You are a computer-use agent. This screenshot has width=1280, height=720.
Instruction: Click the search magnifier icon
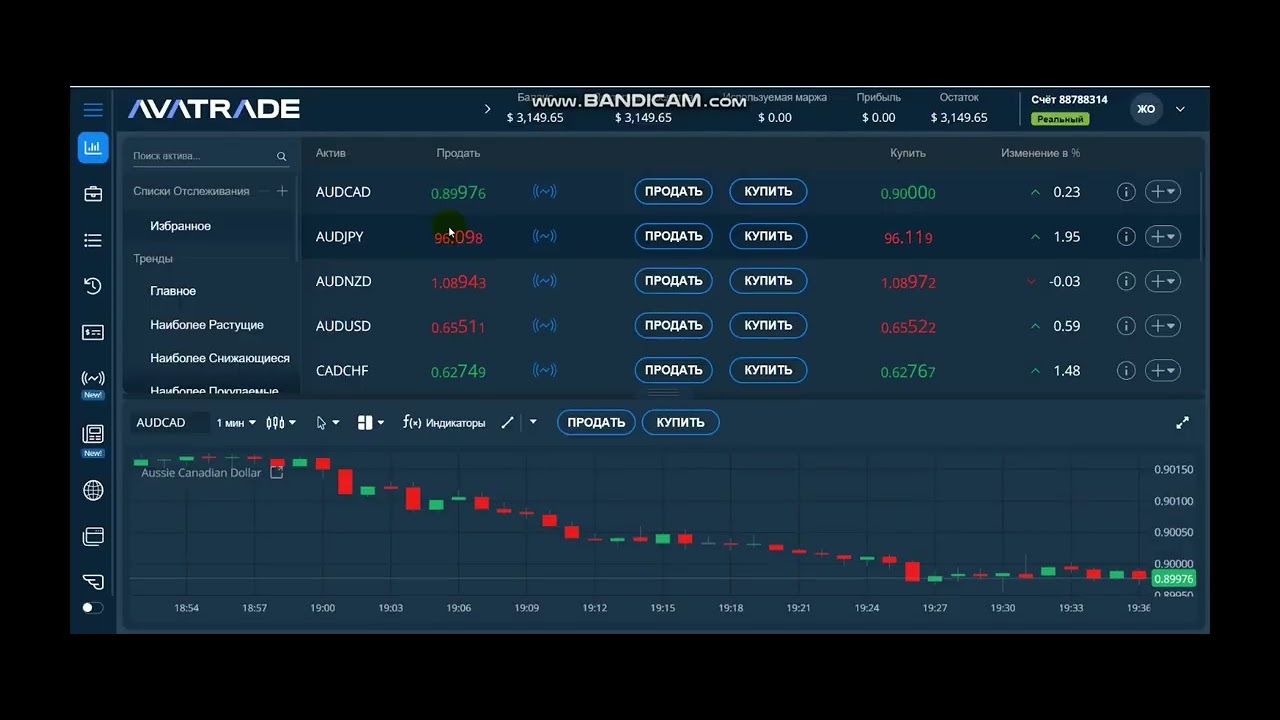[x=282, y=157]
